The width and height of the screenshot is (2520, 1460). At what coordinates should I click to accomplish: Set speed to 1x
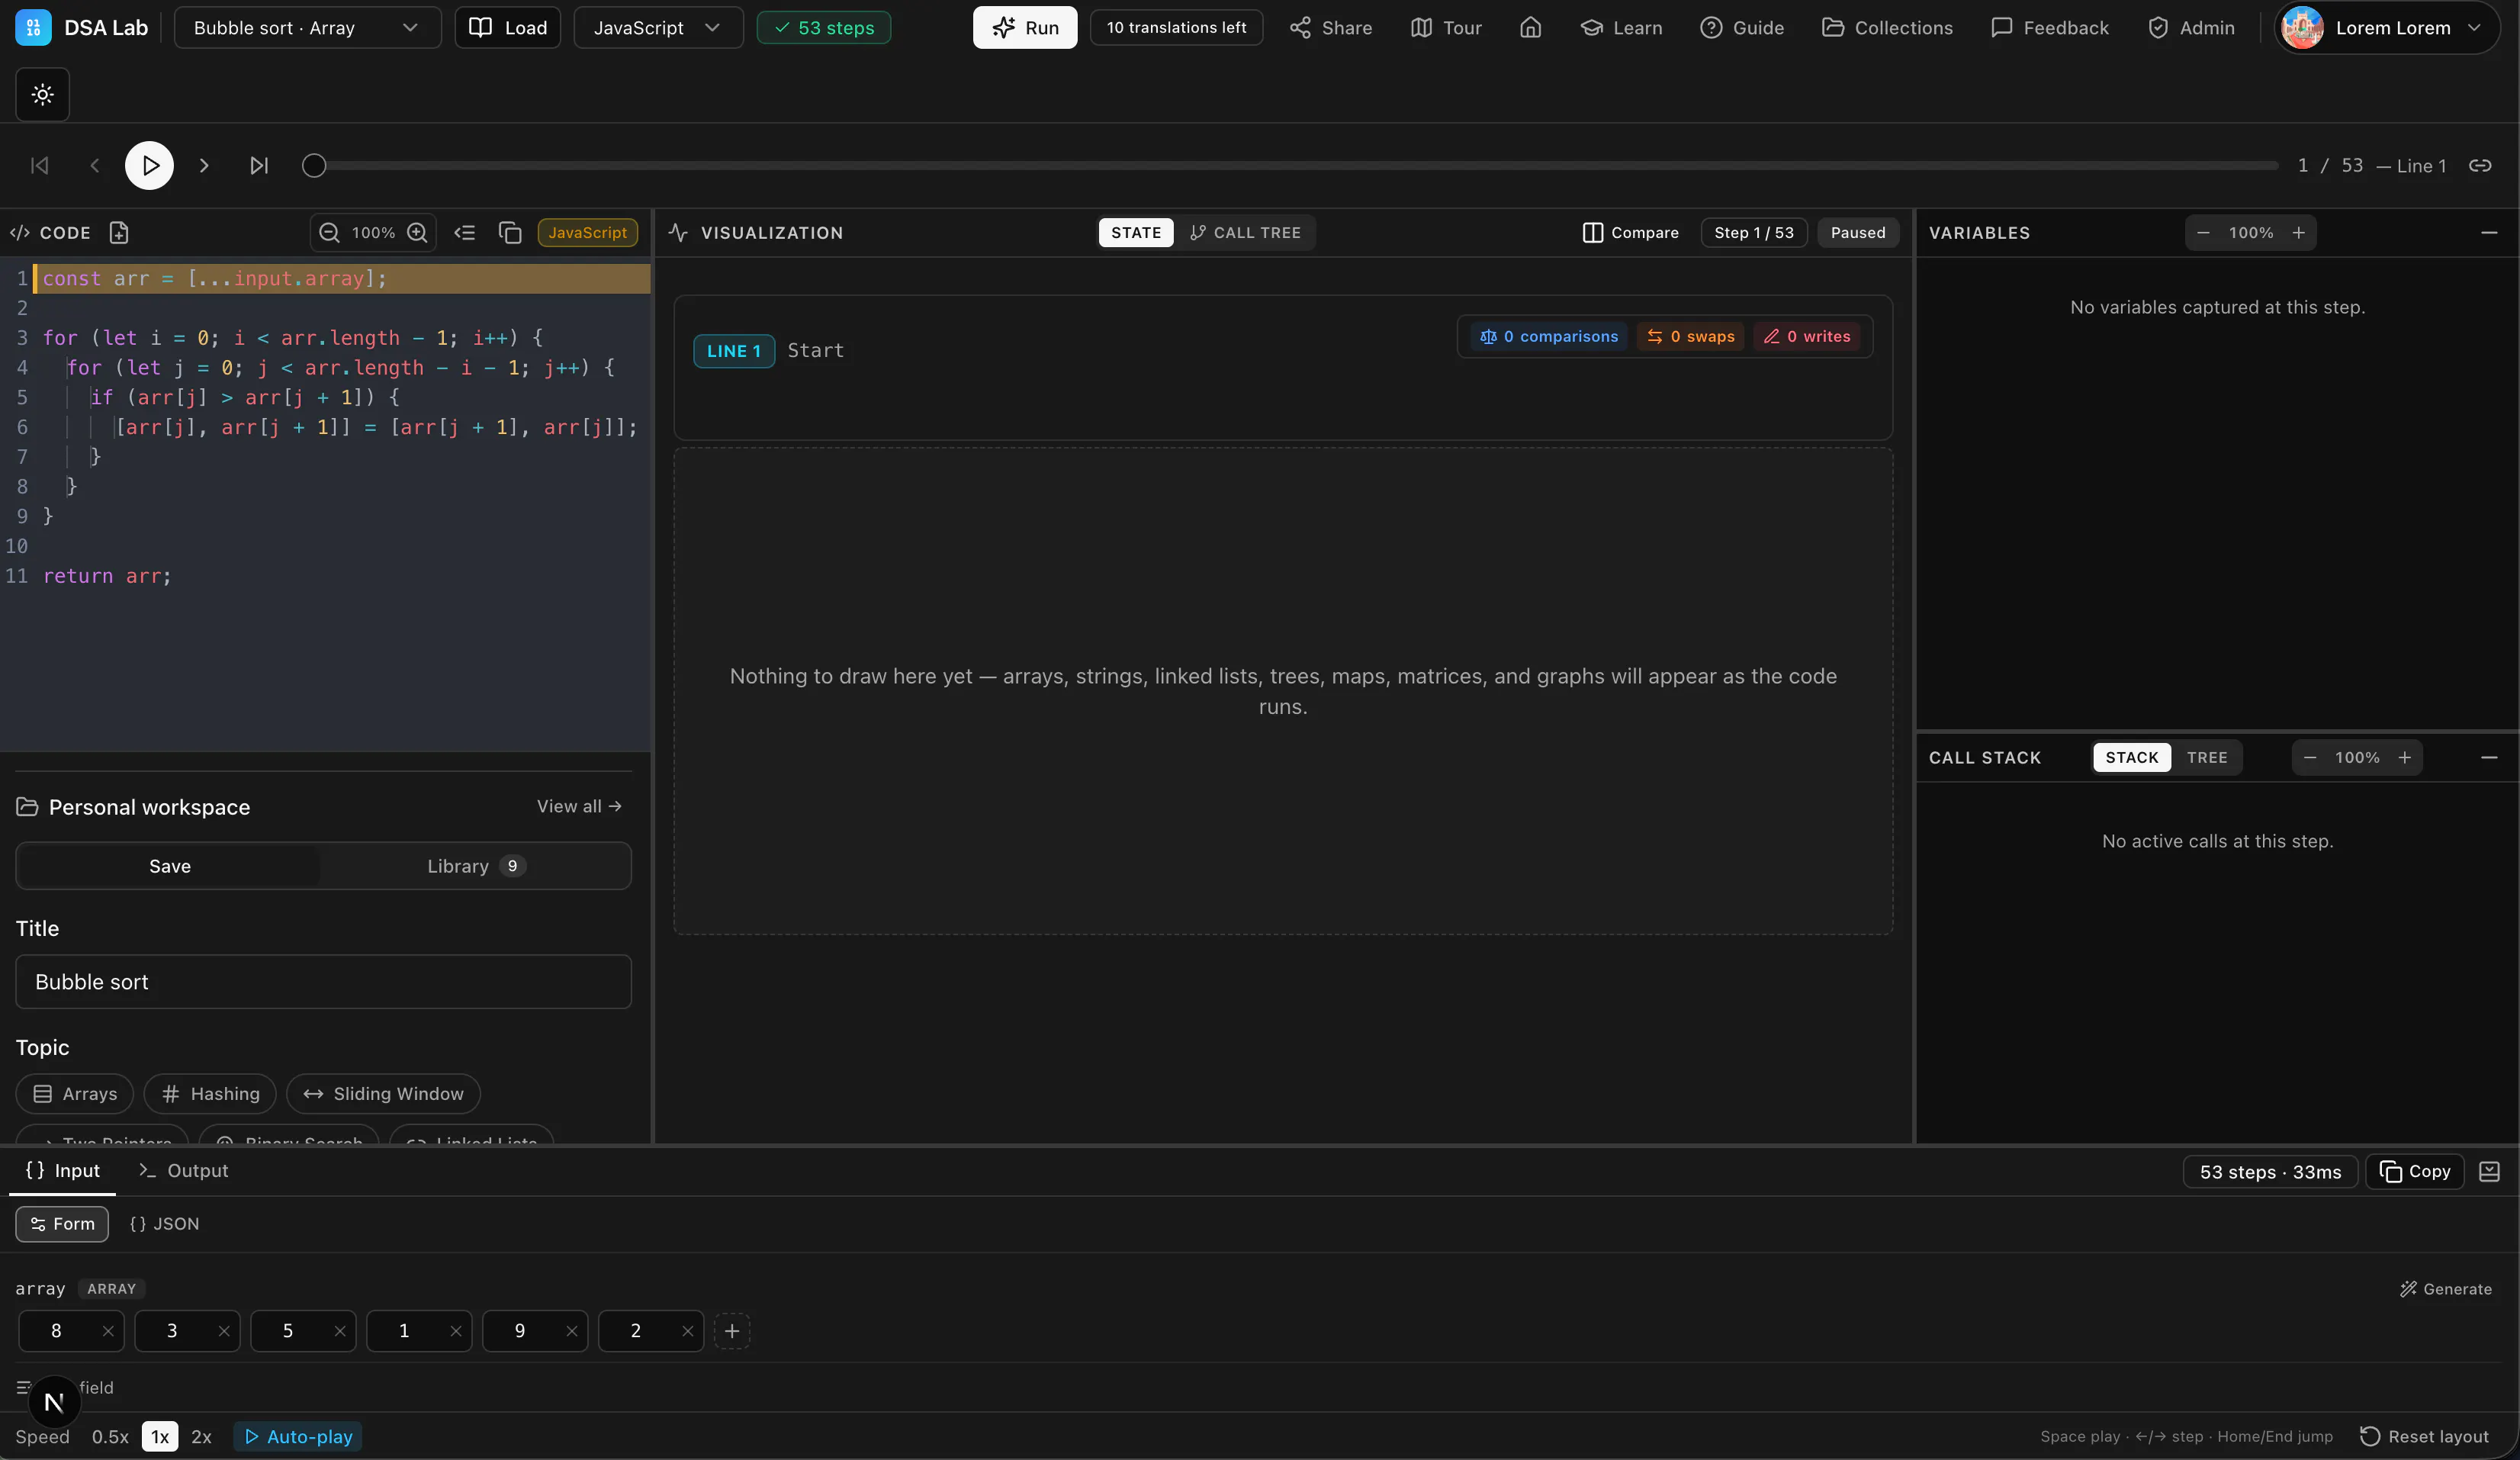tap(160, 1437)
